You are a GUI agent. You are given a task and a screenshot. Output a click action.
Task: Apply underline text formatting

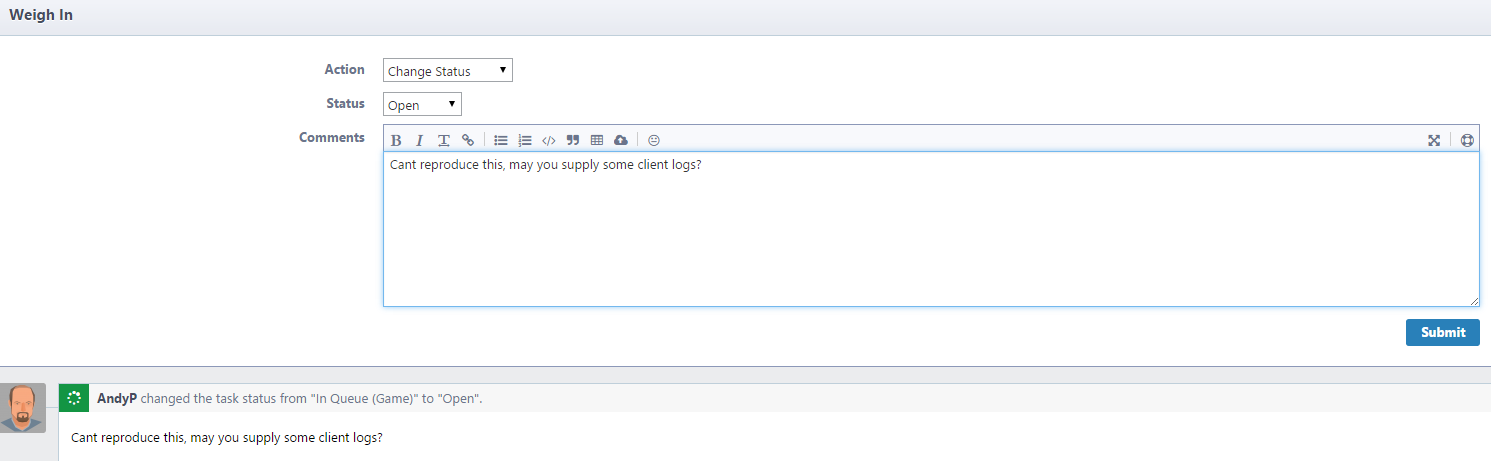click(x=444, y=141)
